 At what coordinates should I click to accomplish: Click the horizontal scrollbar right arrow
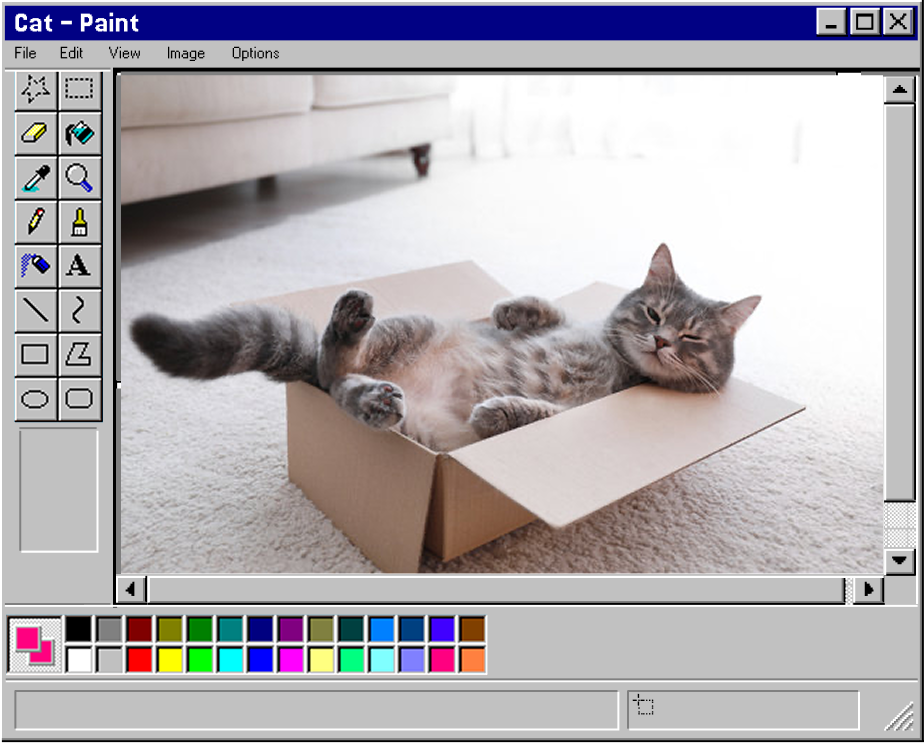(x=868, y=589)
